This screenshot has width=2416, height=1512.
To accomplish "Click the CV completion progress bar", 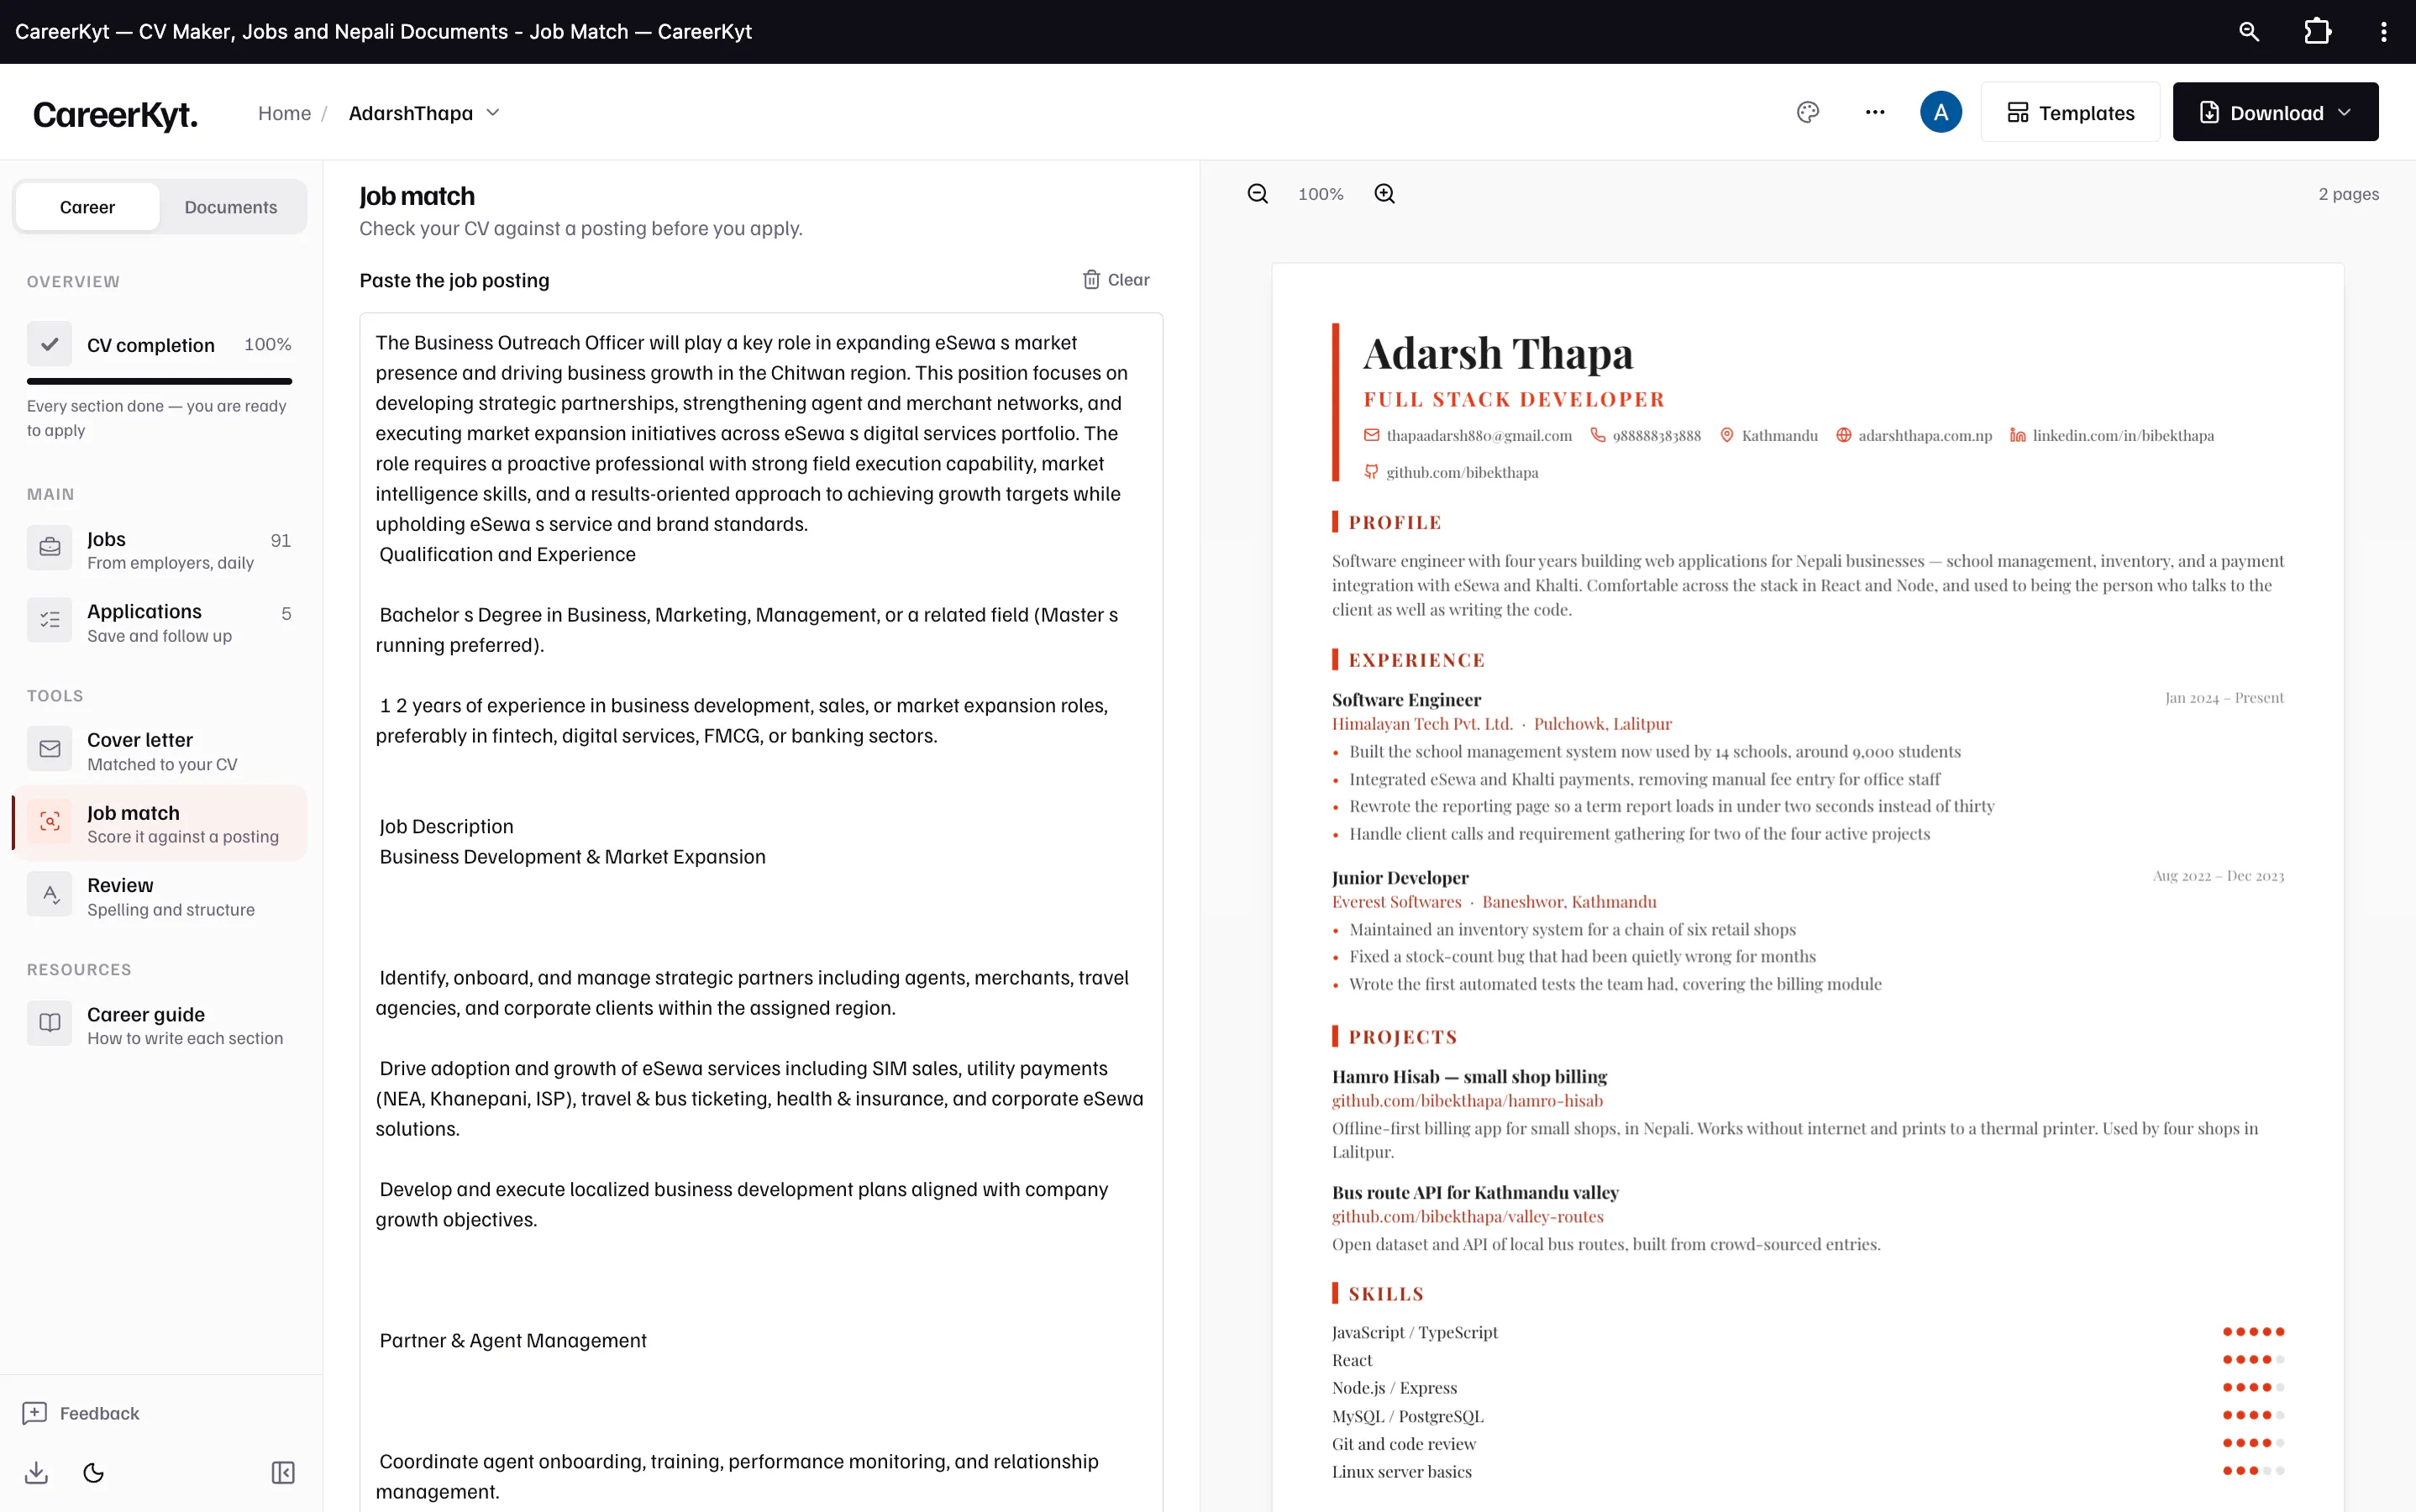I will point(159,381).
